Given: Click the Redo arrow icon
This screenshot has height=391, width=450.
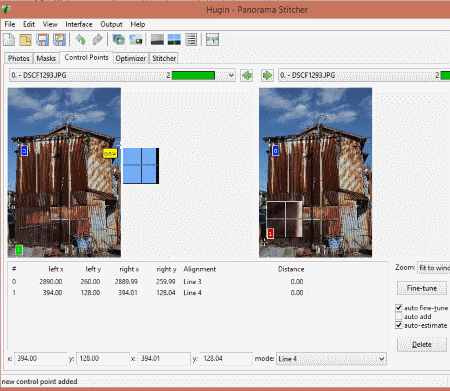Looking at the screenshot, I should pyautogui.click(x=97, y=40).
